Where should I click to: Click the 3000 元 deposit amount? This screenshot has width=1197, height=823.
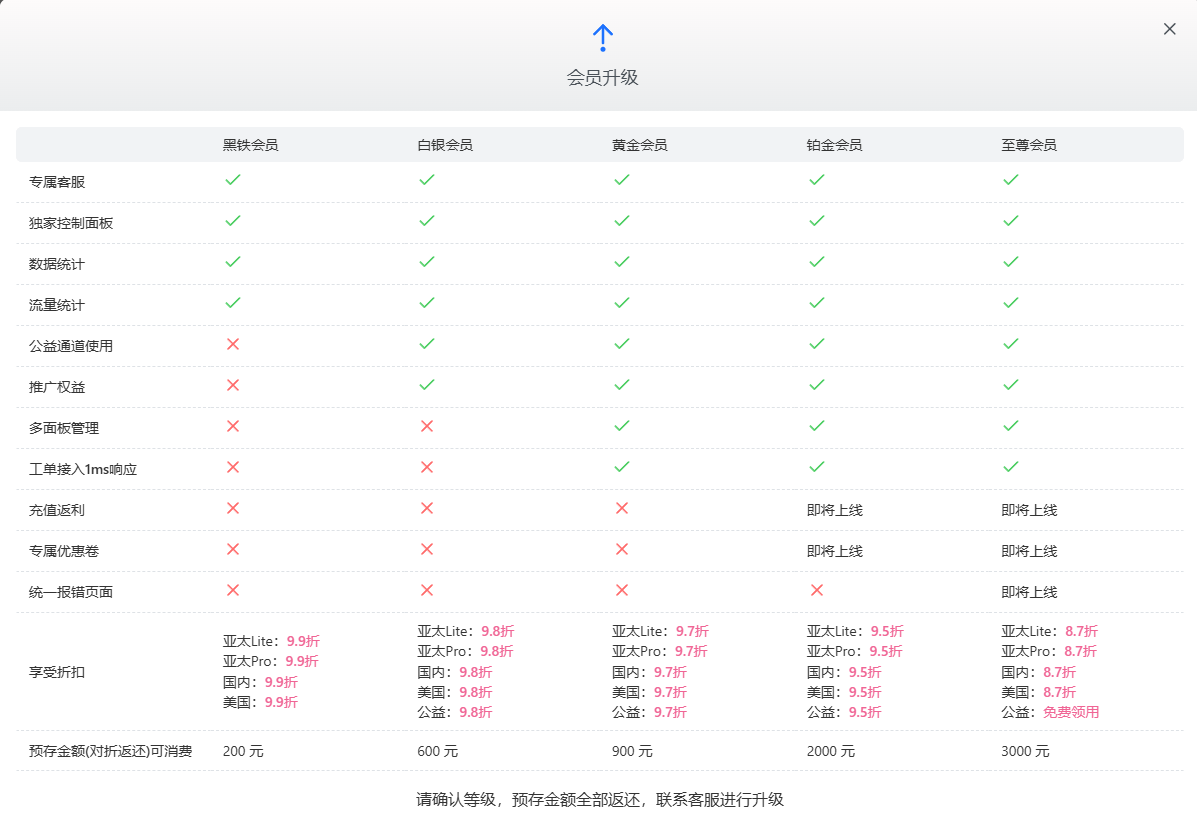pyautogui.click(x=1025, y=751)
